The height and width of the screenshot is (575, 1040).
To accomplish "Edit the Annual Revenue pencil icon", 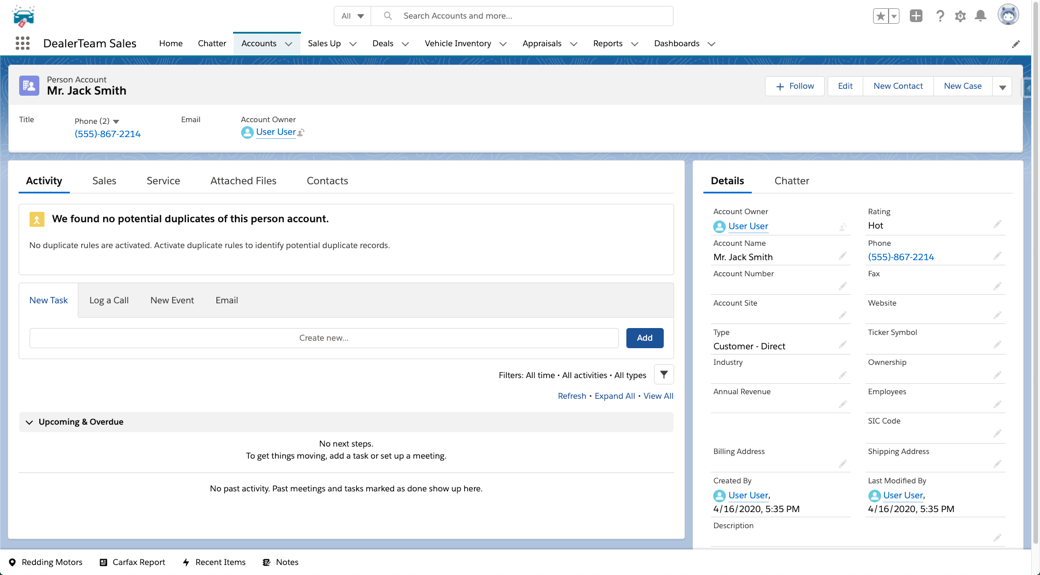I will tap(842, 404).
